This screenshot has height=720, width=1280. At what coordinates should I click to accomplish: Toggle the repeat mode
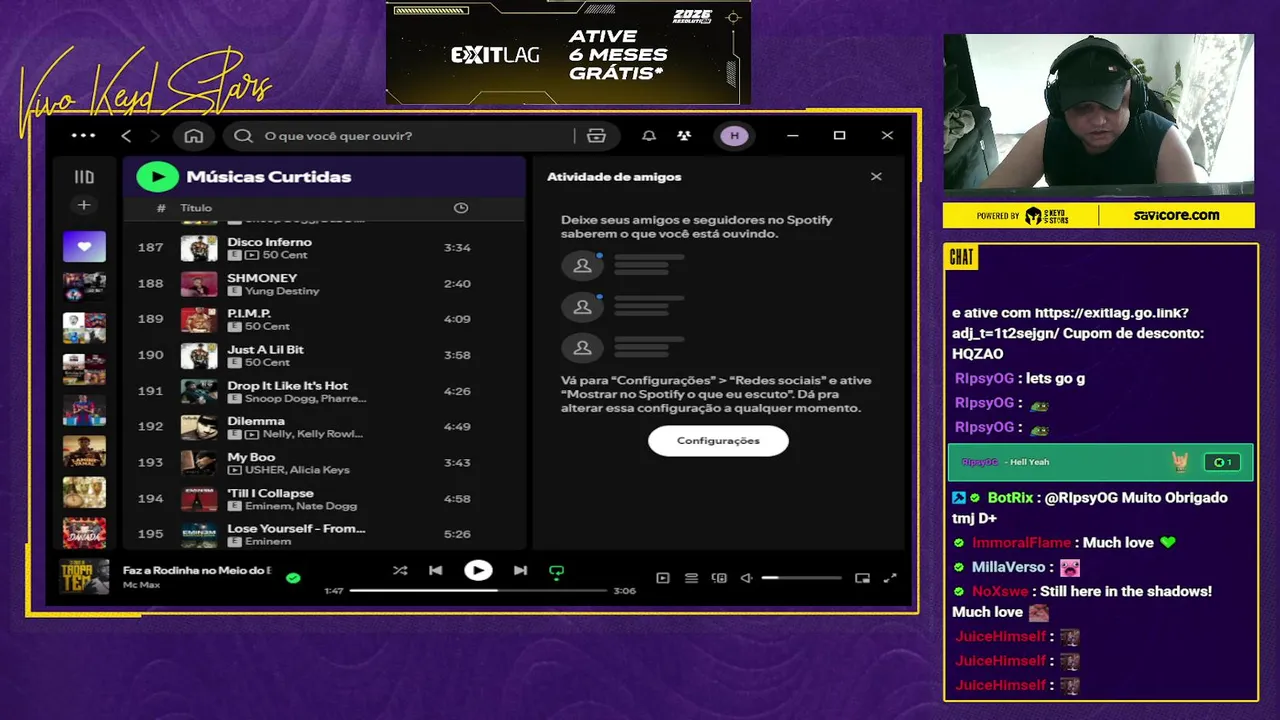[557, 572]
